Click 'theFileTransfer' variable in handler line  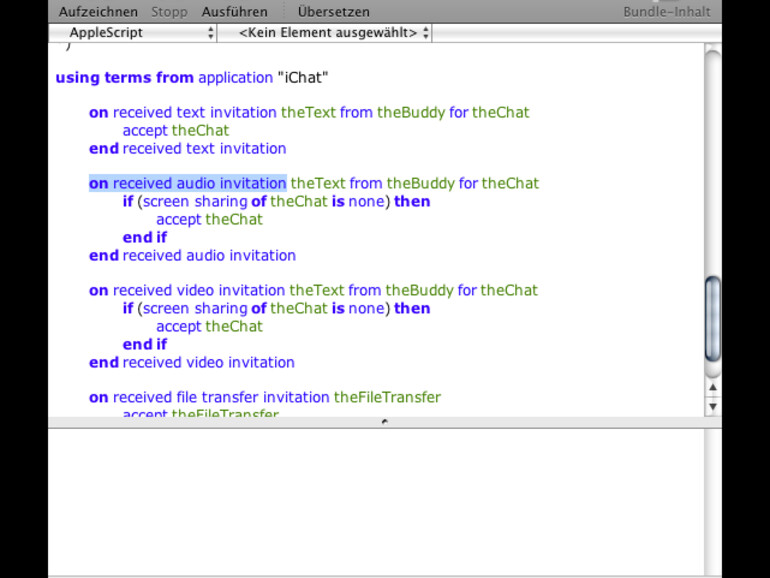pos(387,397)
